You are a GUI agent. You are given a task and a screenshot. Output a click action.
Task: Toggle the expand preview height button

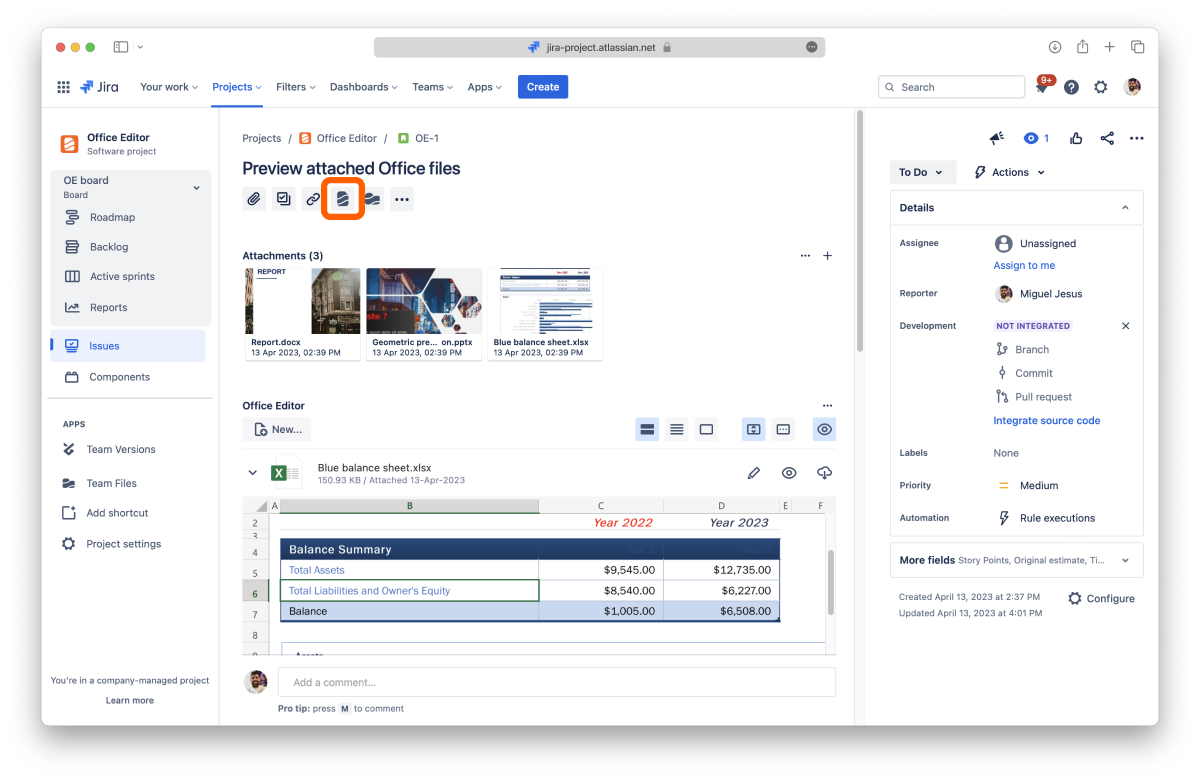754,429
